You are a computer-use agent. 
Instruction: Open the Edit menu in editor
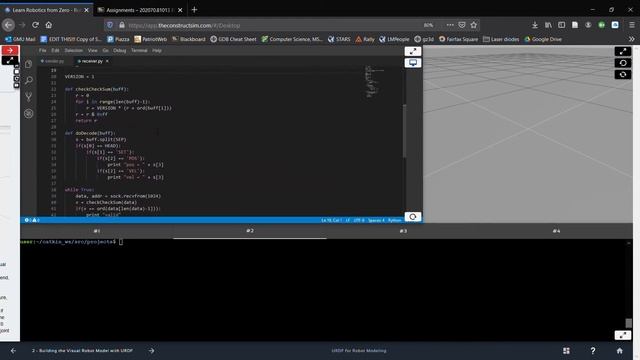point(55,50)
